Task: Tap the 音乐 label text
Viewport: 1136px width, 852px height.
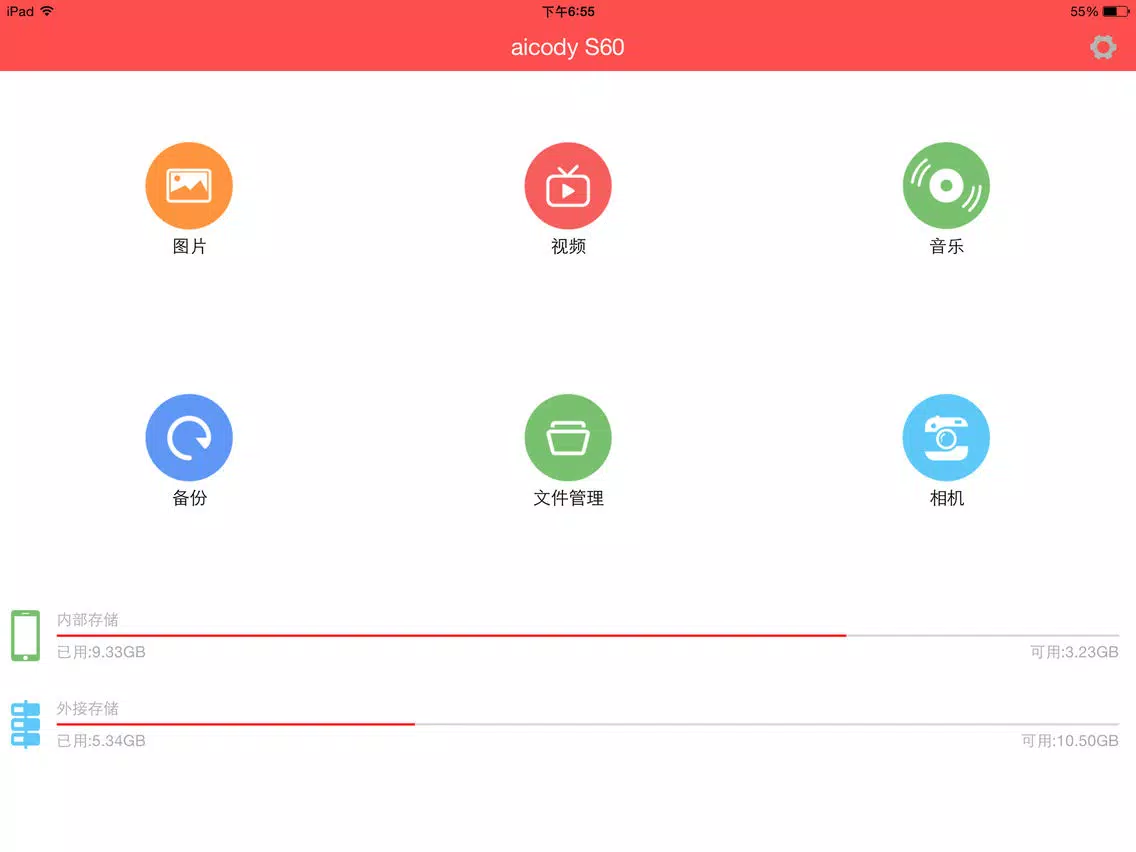Action: tap(946, 246)
